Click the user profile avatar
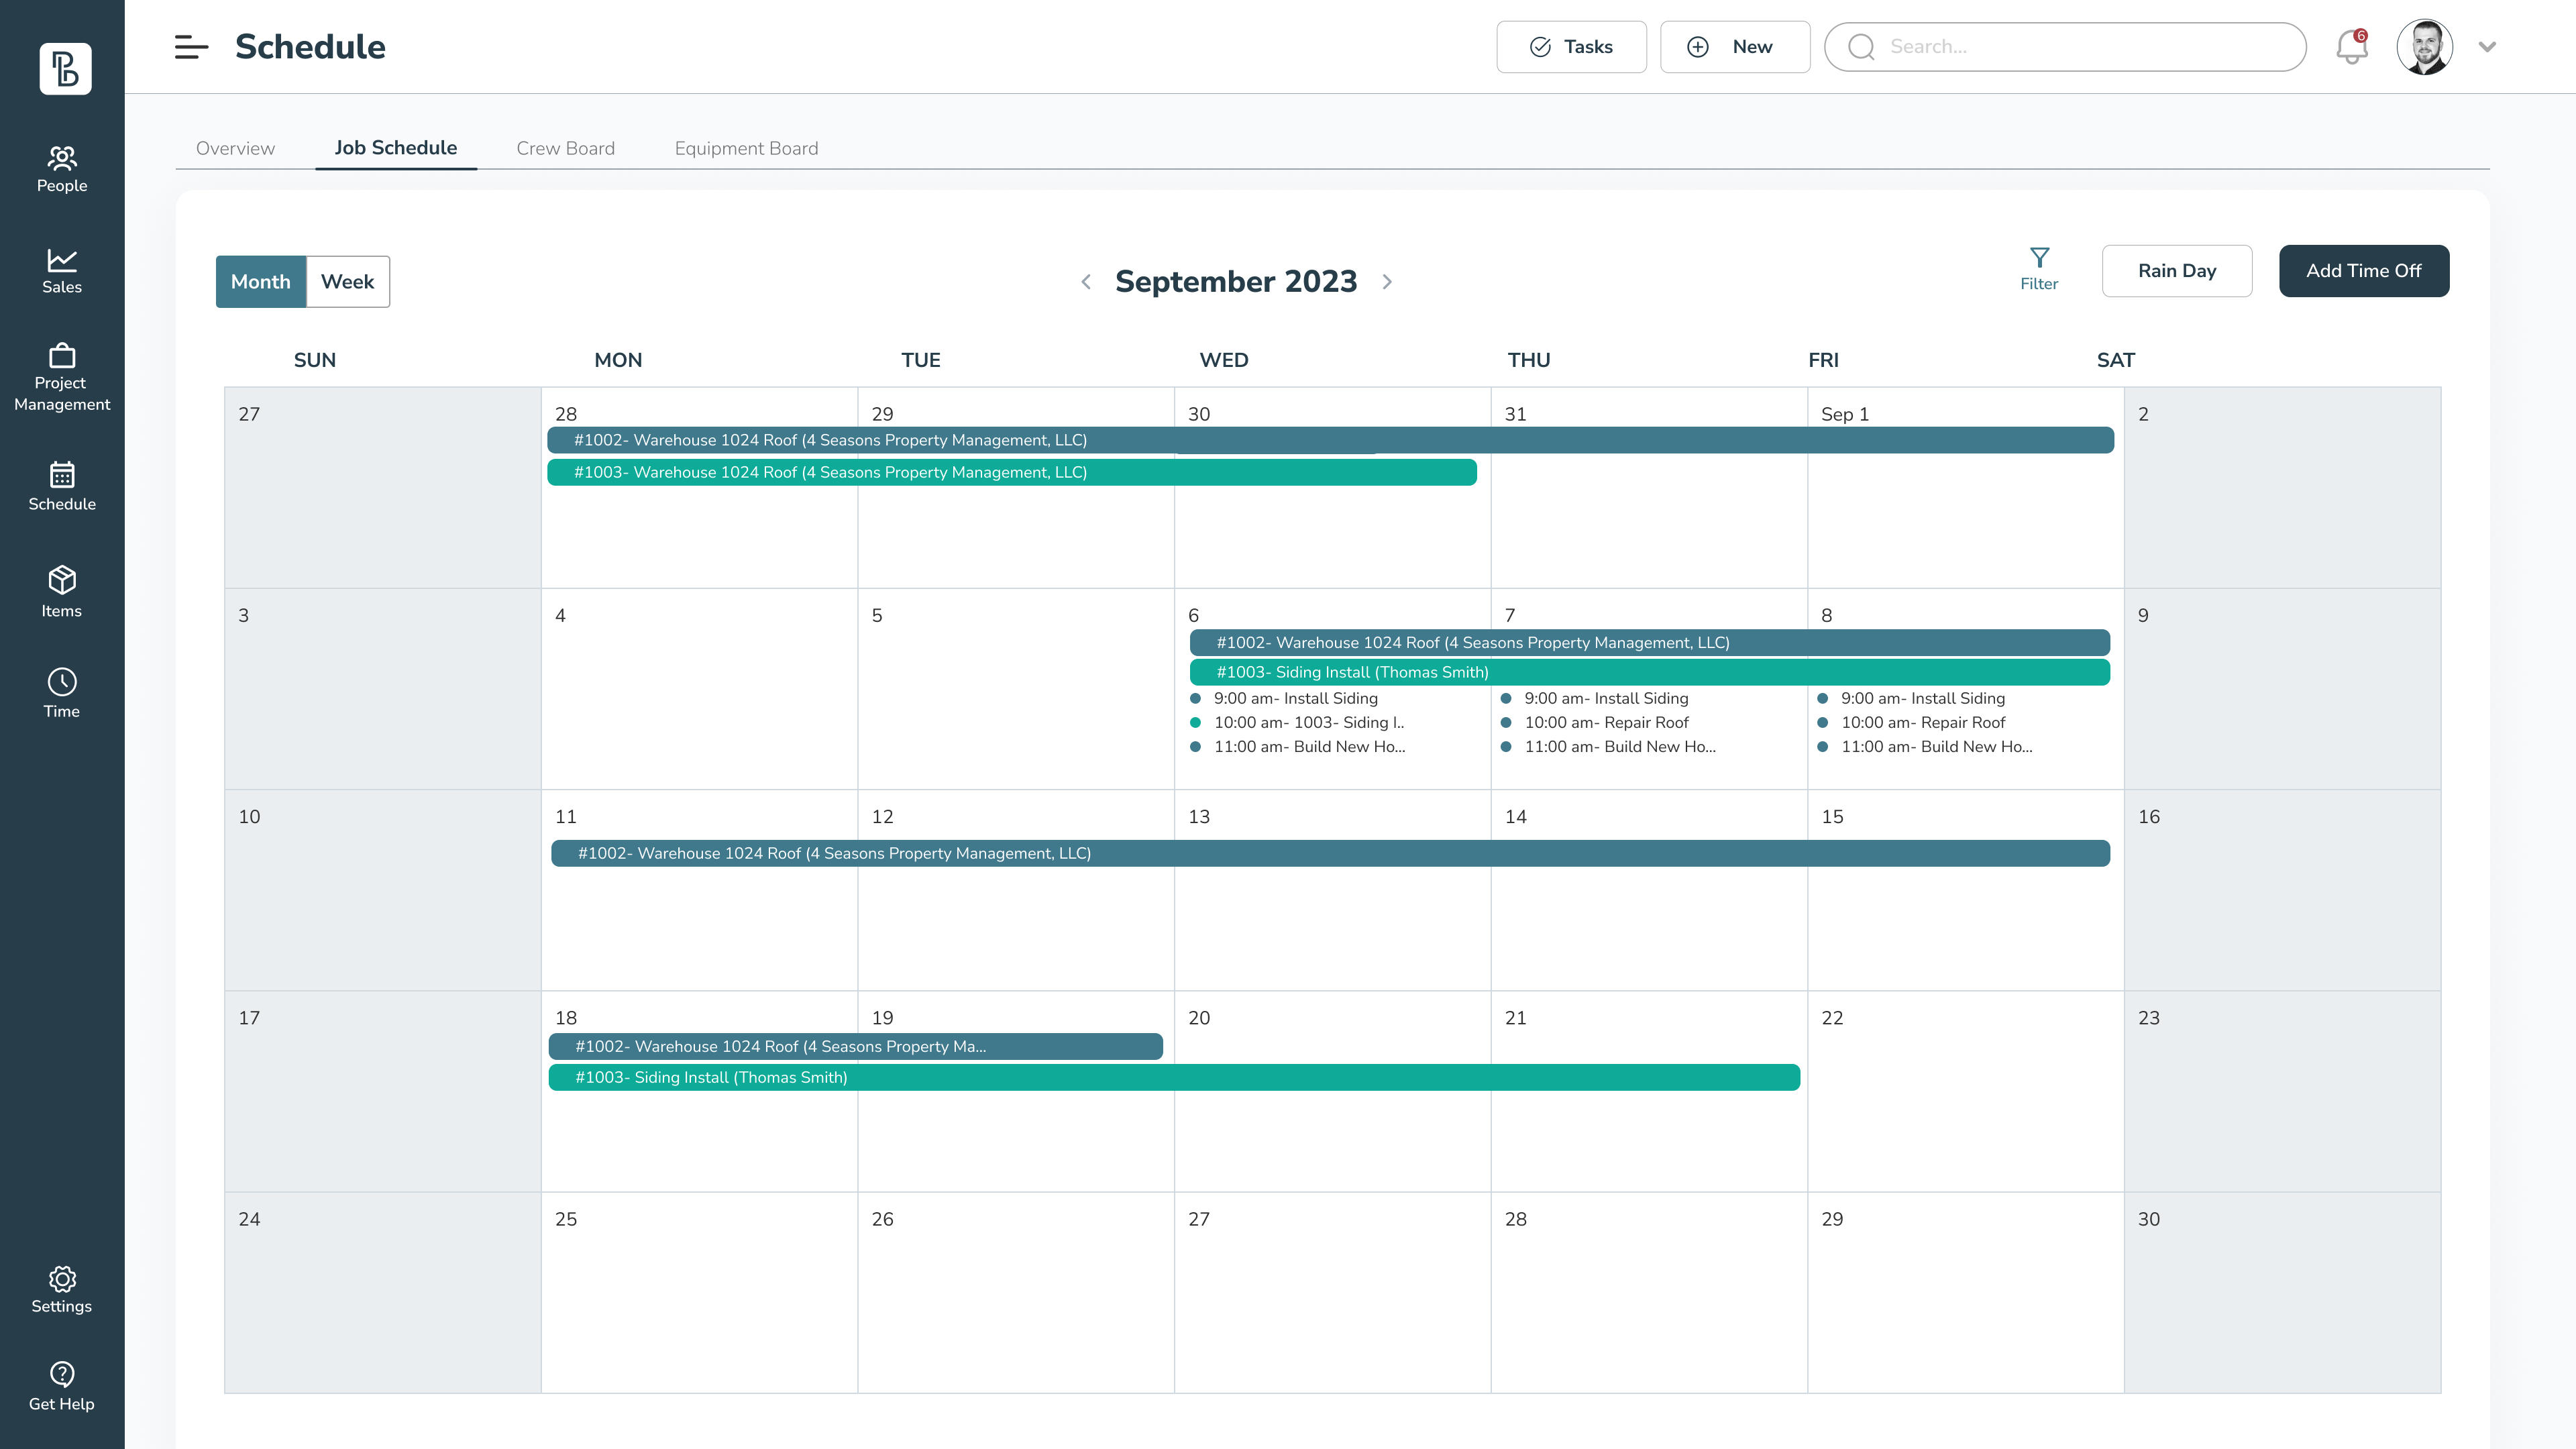The width and height of the screenshot is (2576, 1449). pos(2424,47)
